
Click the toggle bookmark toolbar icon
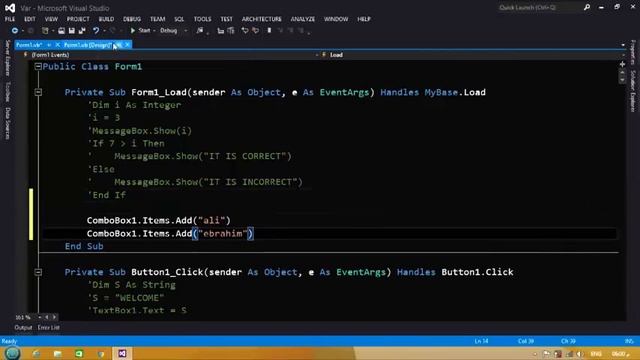pos(269,31)
